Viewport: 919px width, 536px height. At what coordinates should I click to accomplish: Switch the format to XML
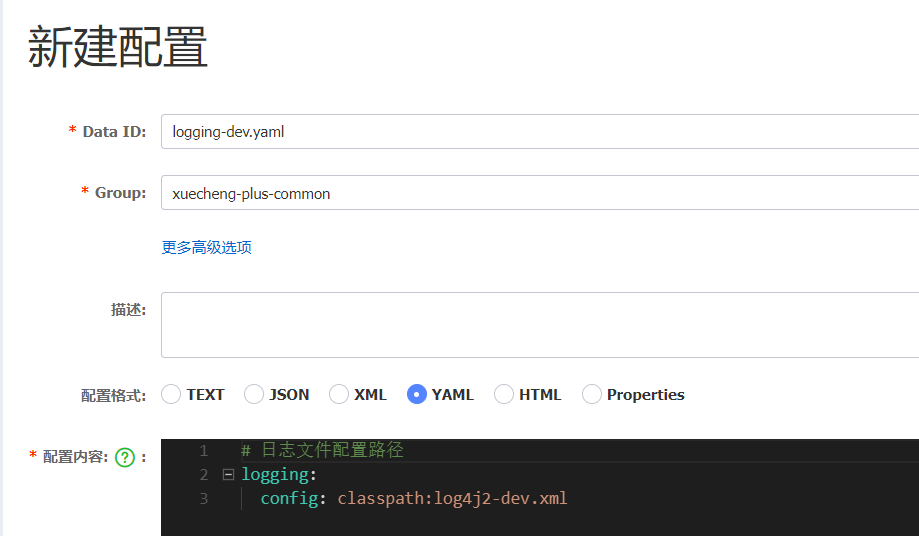click(339, 395)
